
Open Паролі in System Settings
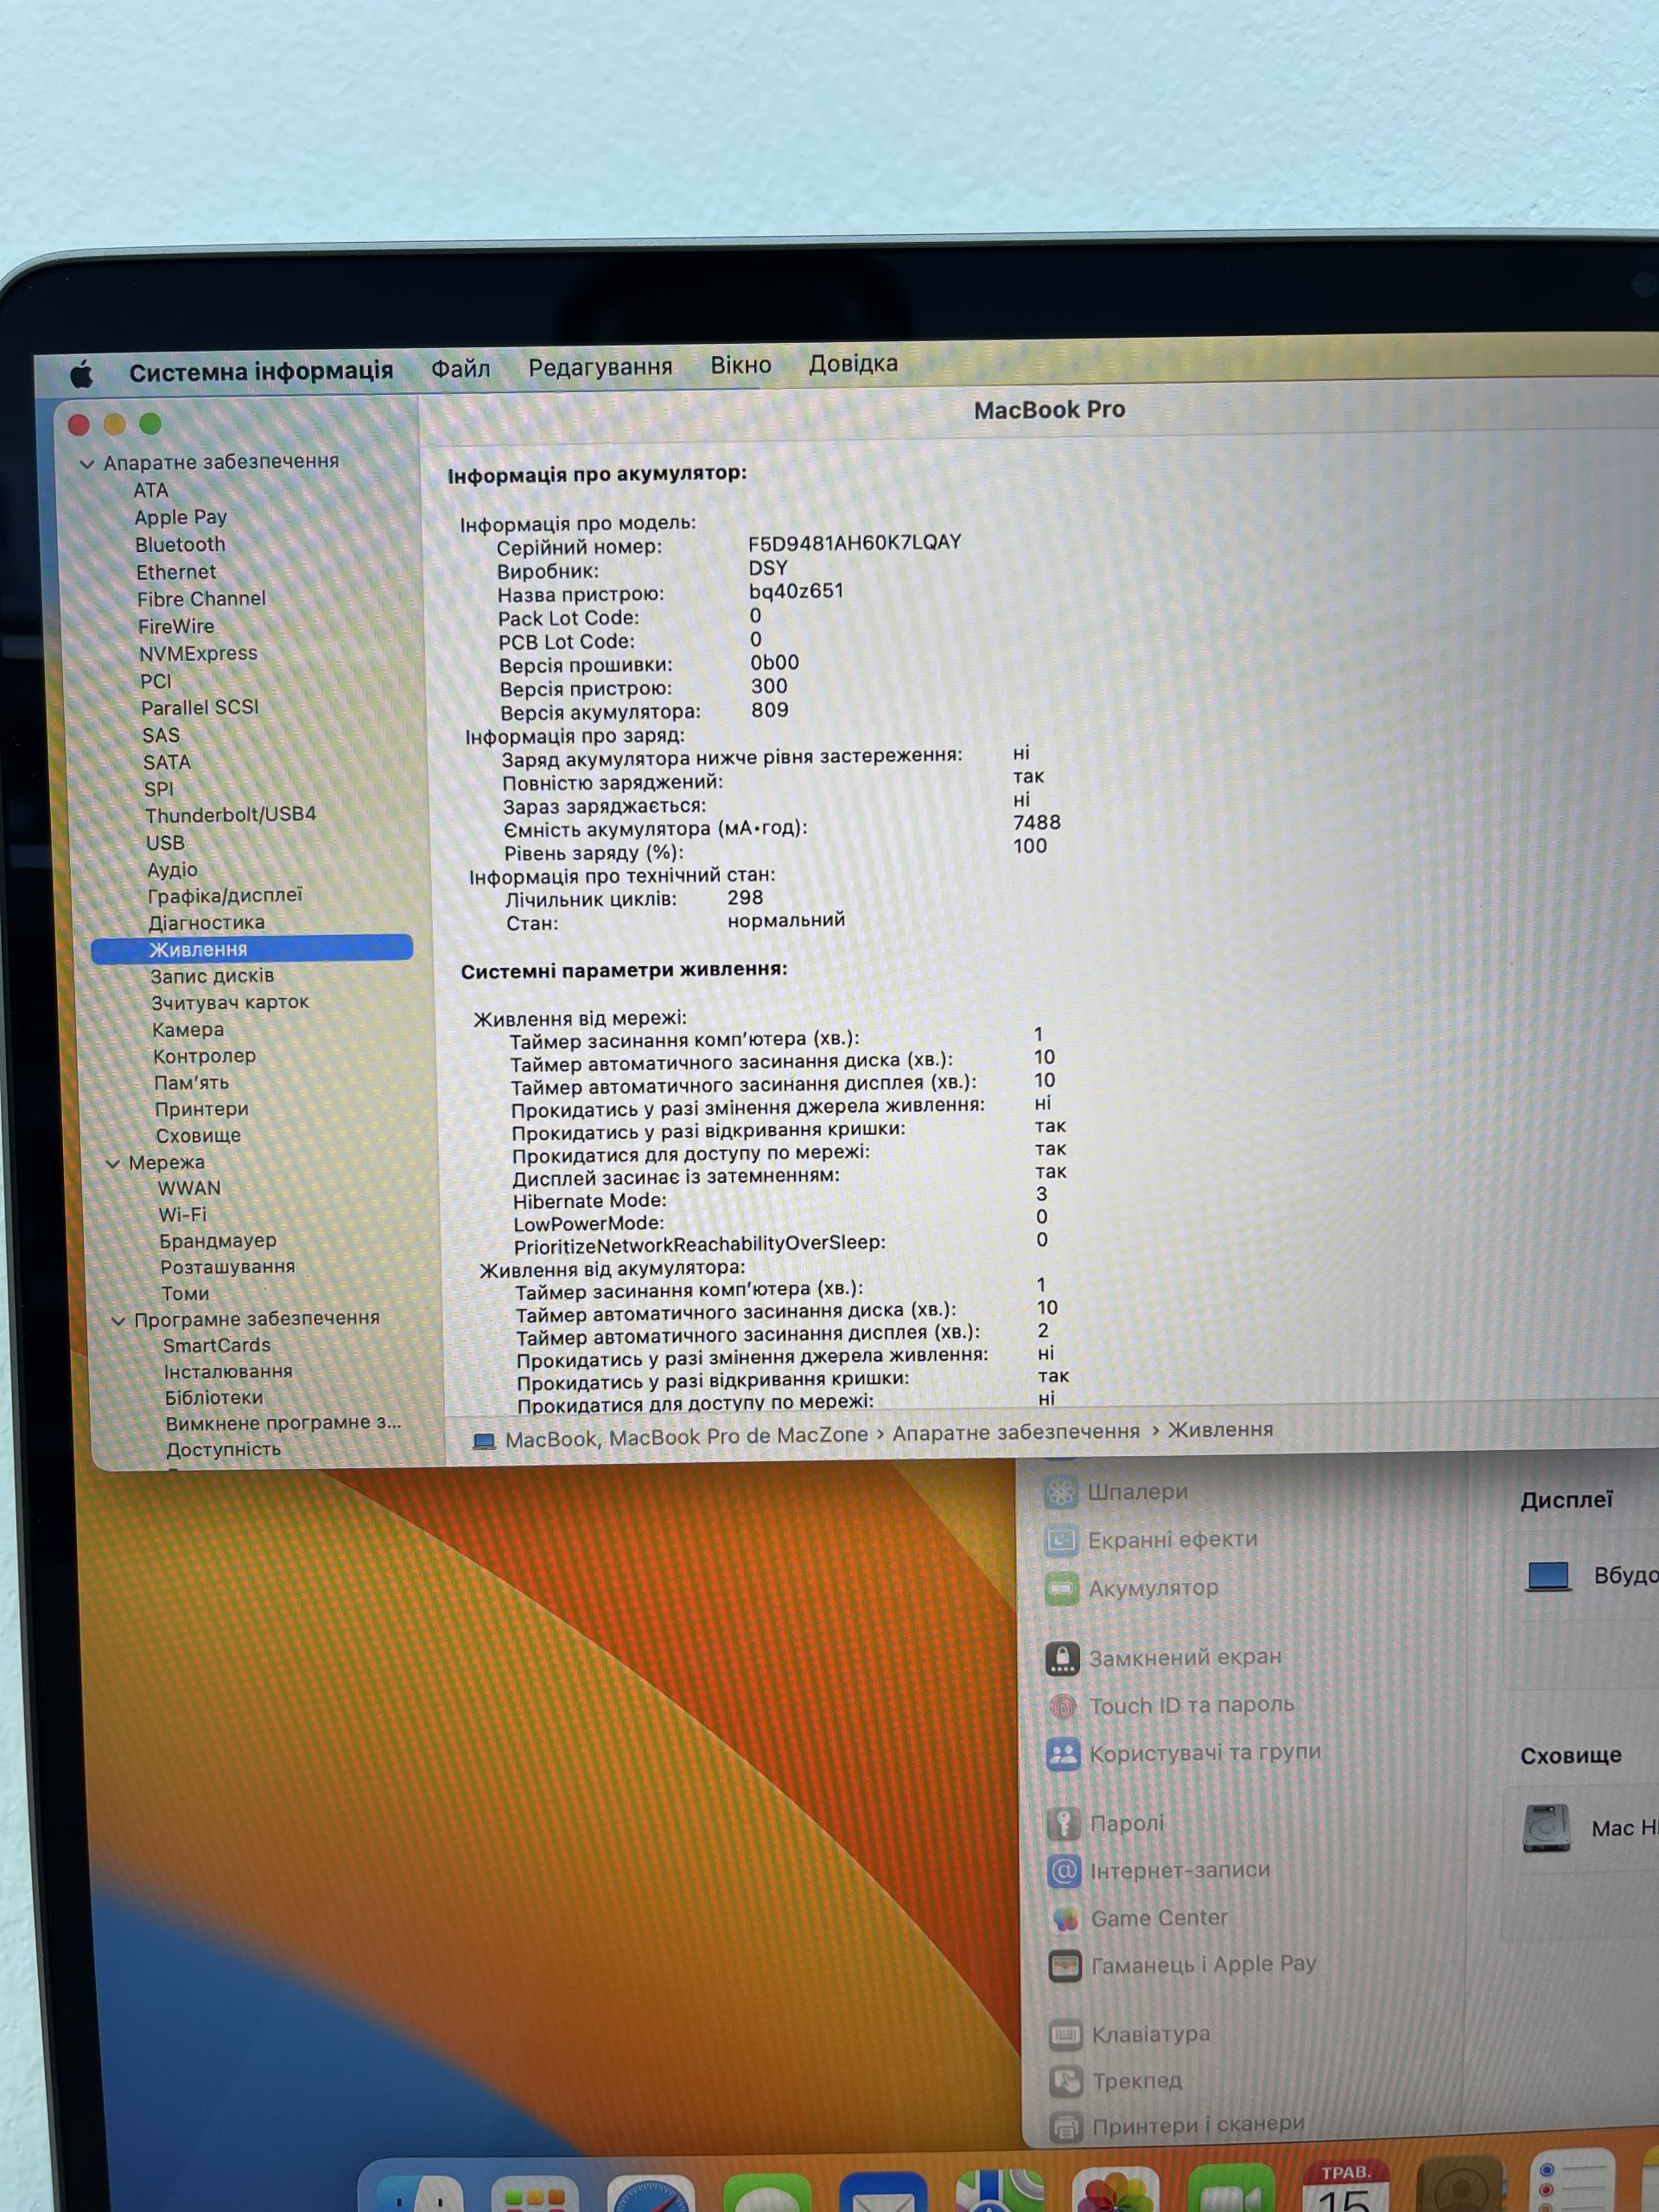[1127, 1823]
